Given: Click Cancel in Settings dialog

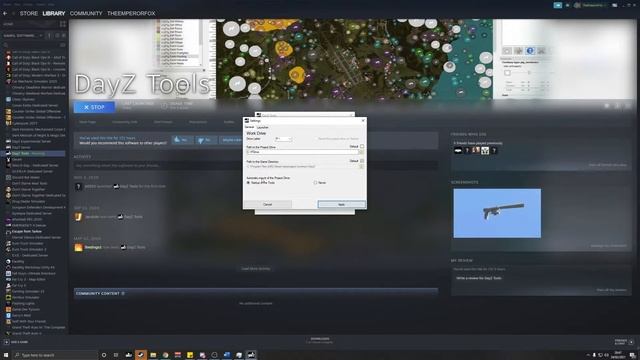Looking at the screenshot, I should tap(267, 204).
